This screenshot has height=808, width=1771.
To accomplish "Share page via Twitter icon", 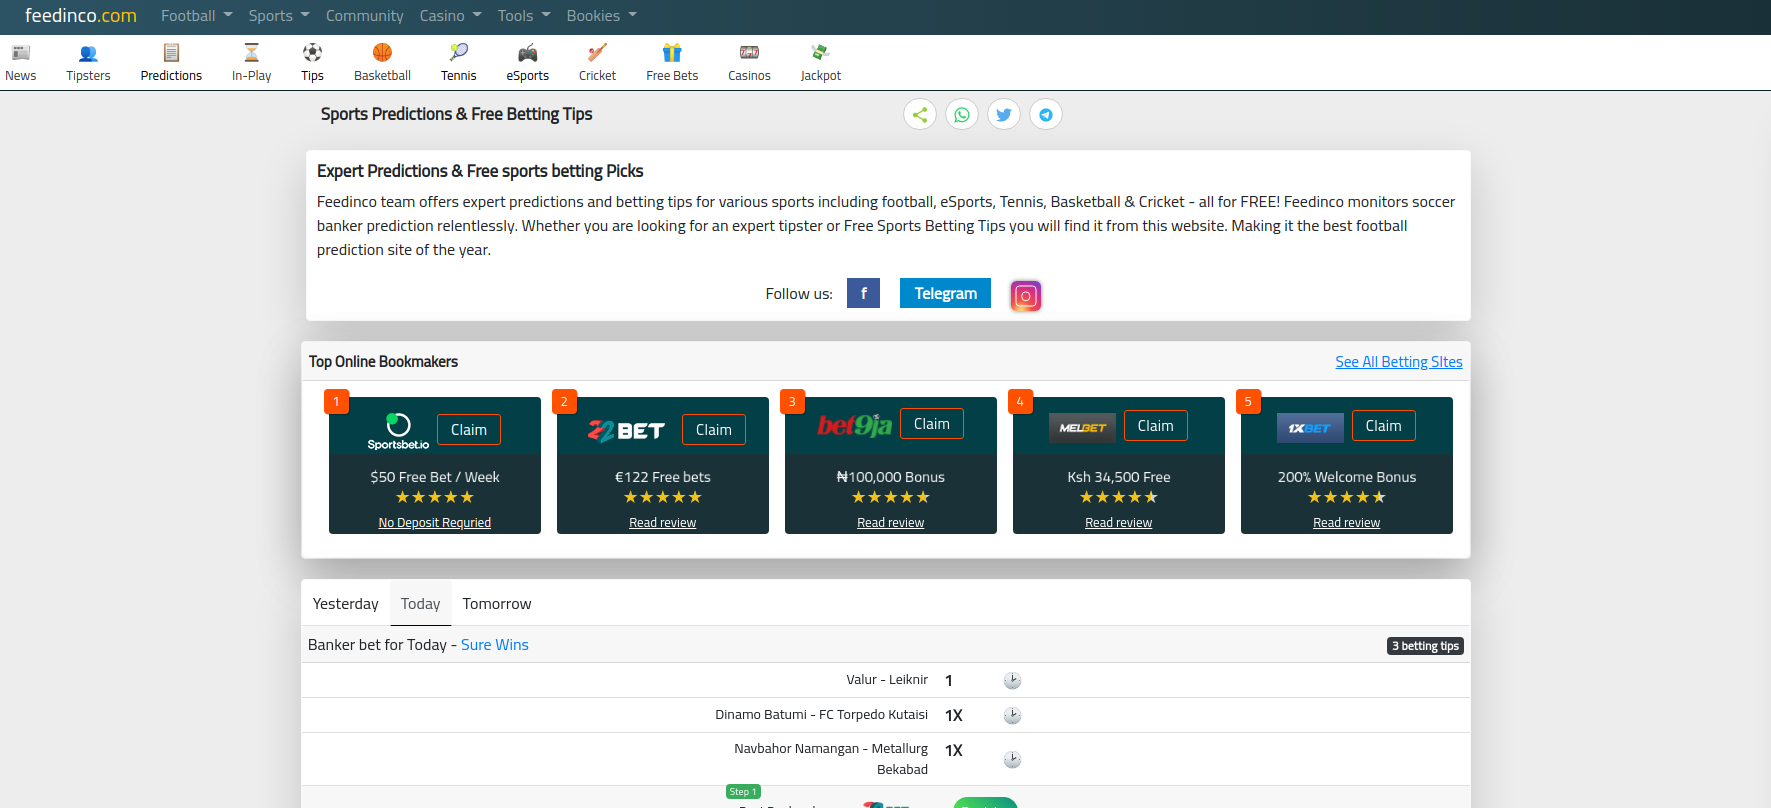I will click(x=1004, y=115).
